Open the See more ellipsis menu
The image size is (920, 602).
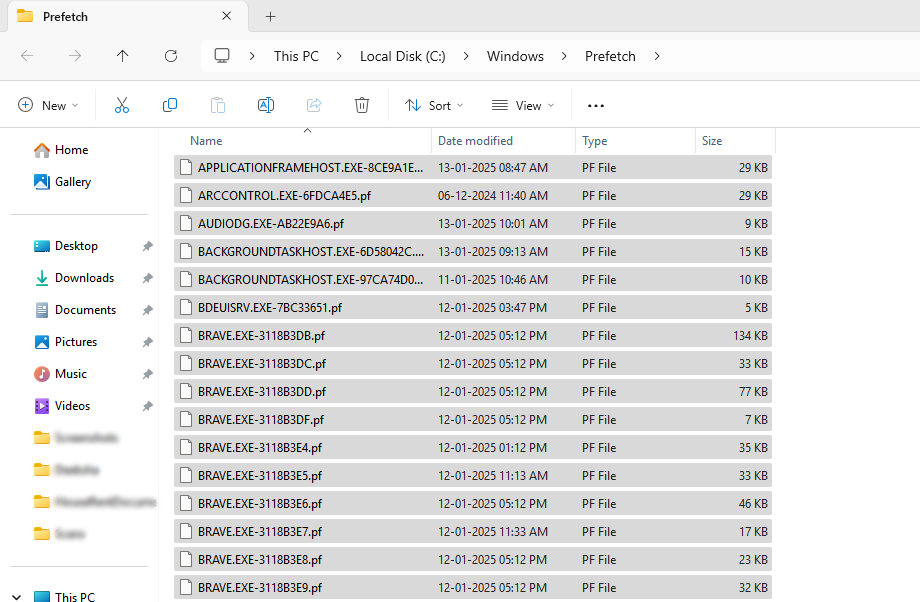point(596,106)
